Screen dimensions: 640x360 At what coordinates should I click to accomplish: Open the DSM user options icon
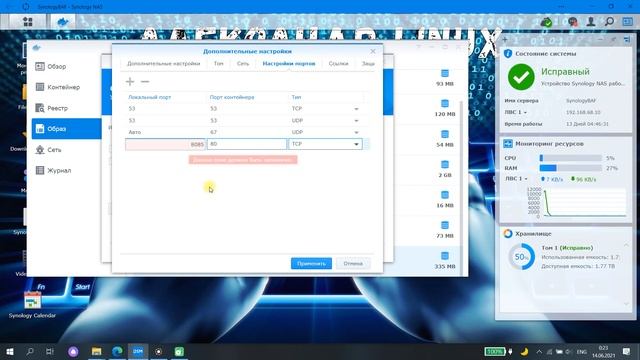591,22
